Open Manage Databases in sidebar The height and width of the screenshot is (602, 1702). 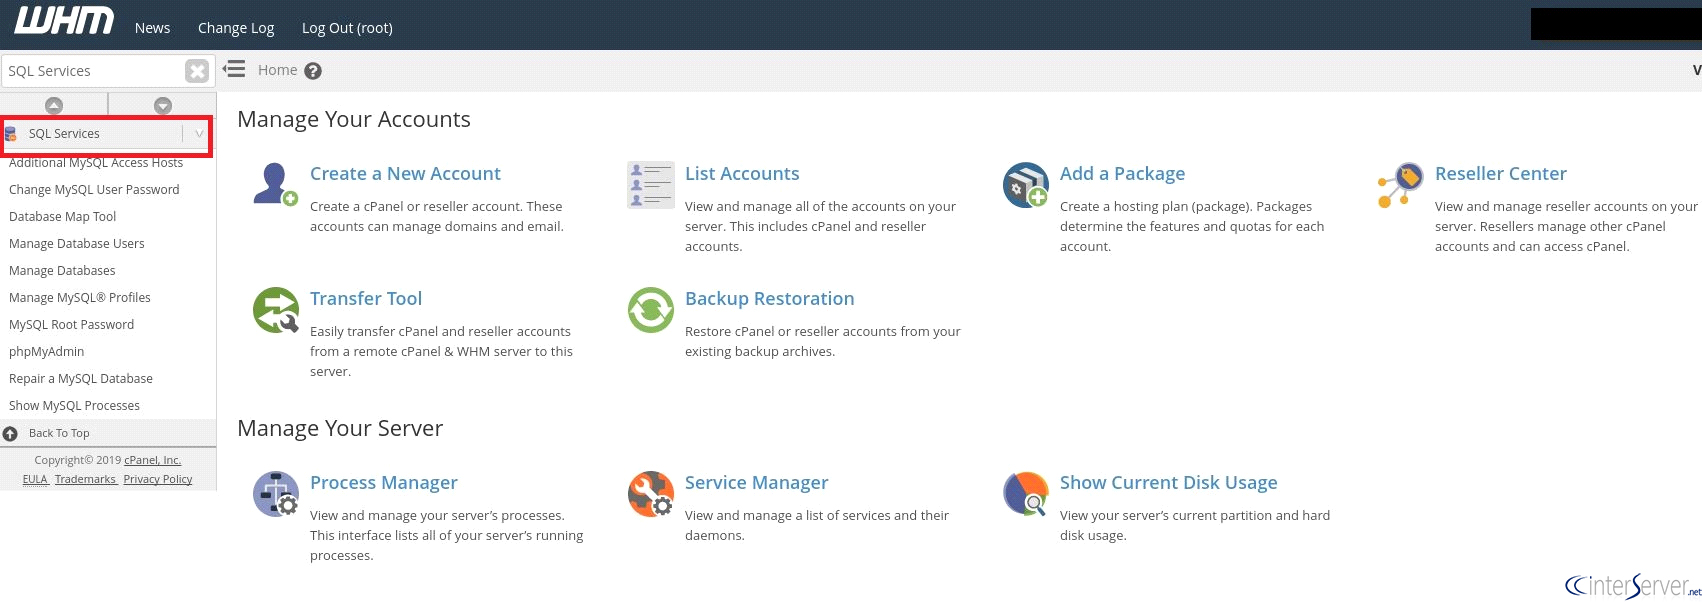point(62,271)
